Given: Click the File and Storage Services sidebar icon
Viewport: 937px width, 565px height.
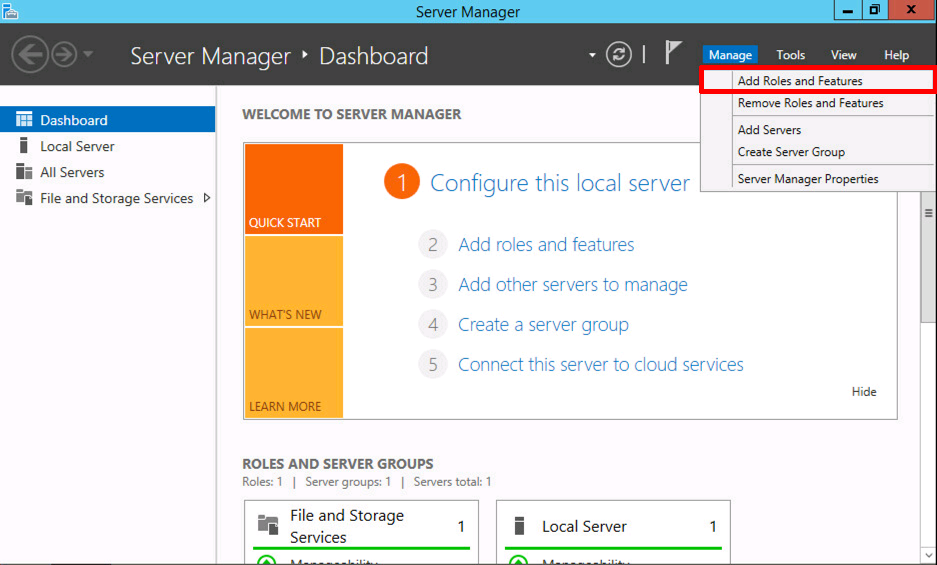Looking at the screenshot, I should pyautogui.click(x=24, y=197).
